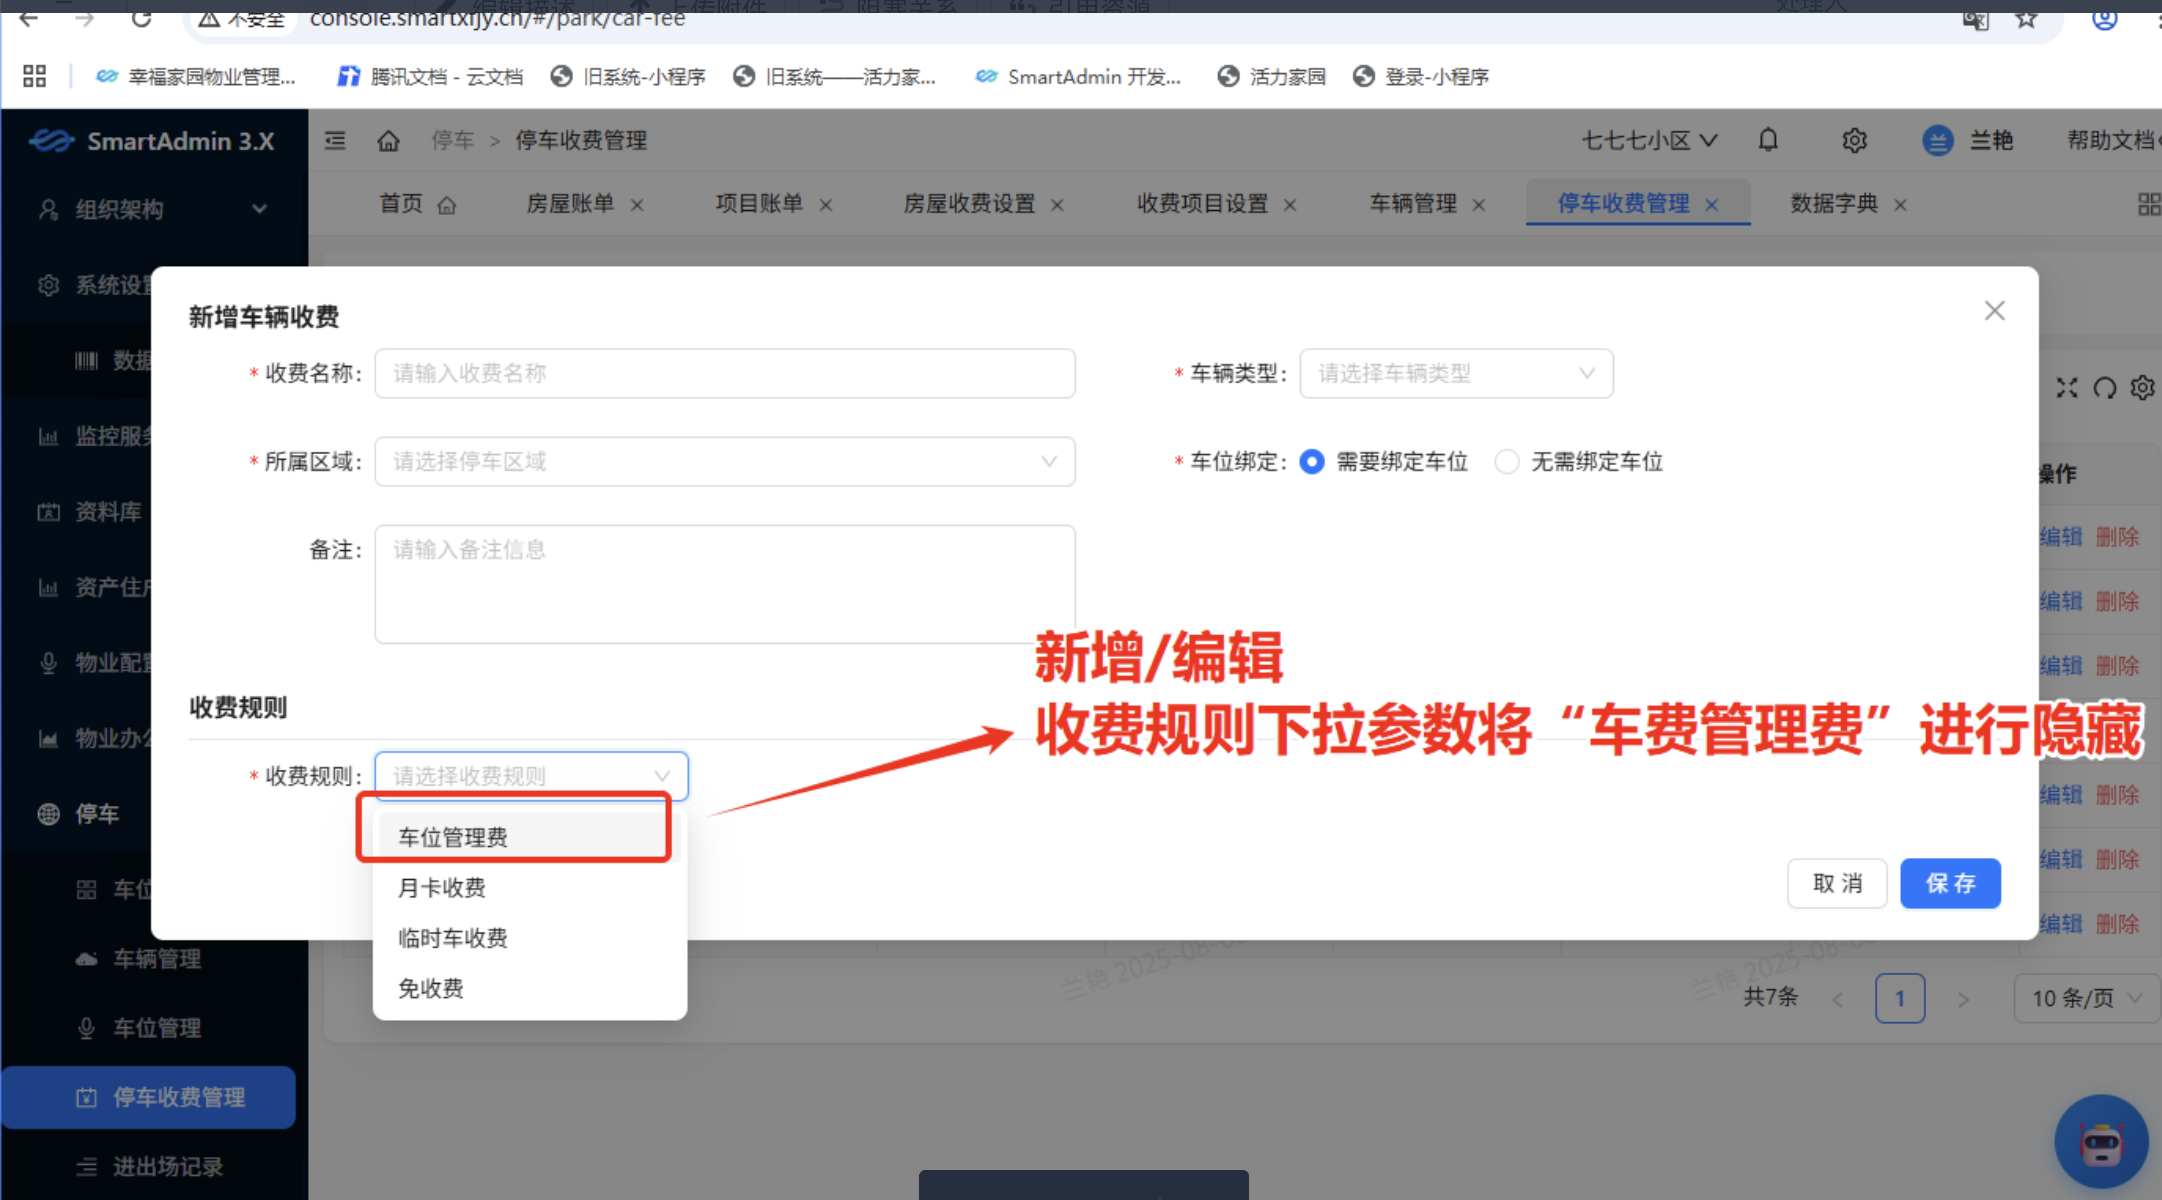
Task: Choose 月卡收费 from dropdown list
Action: [442, 888]
